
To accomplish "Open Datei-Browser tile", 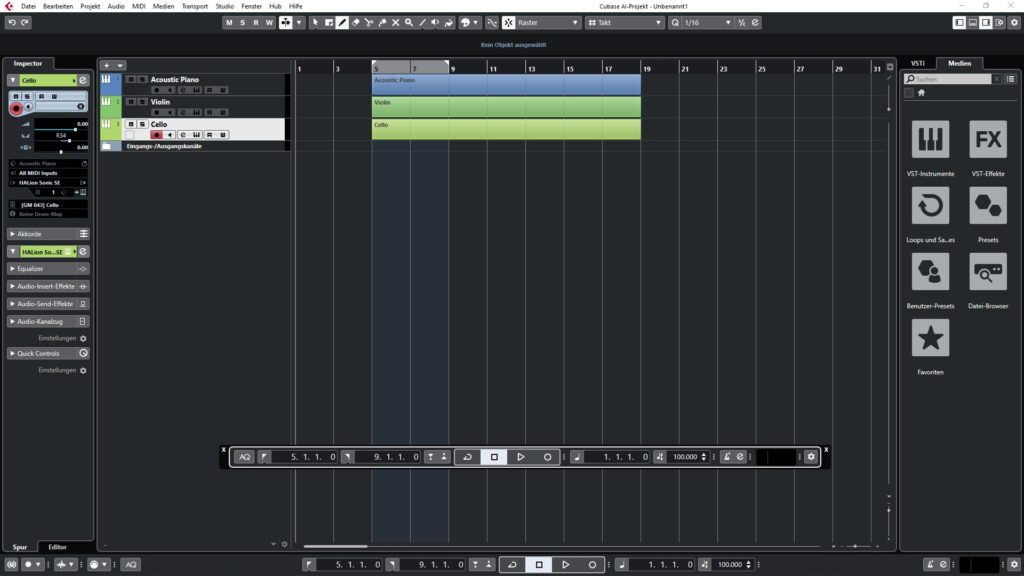I will [x=987, y=272].
